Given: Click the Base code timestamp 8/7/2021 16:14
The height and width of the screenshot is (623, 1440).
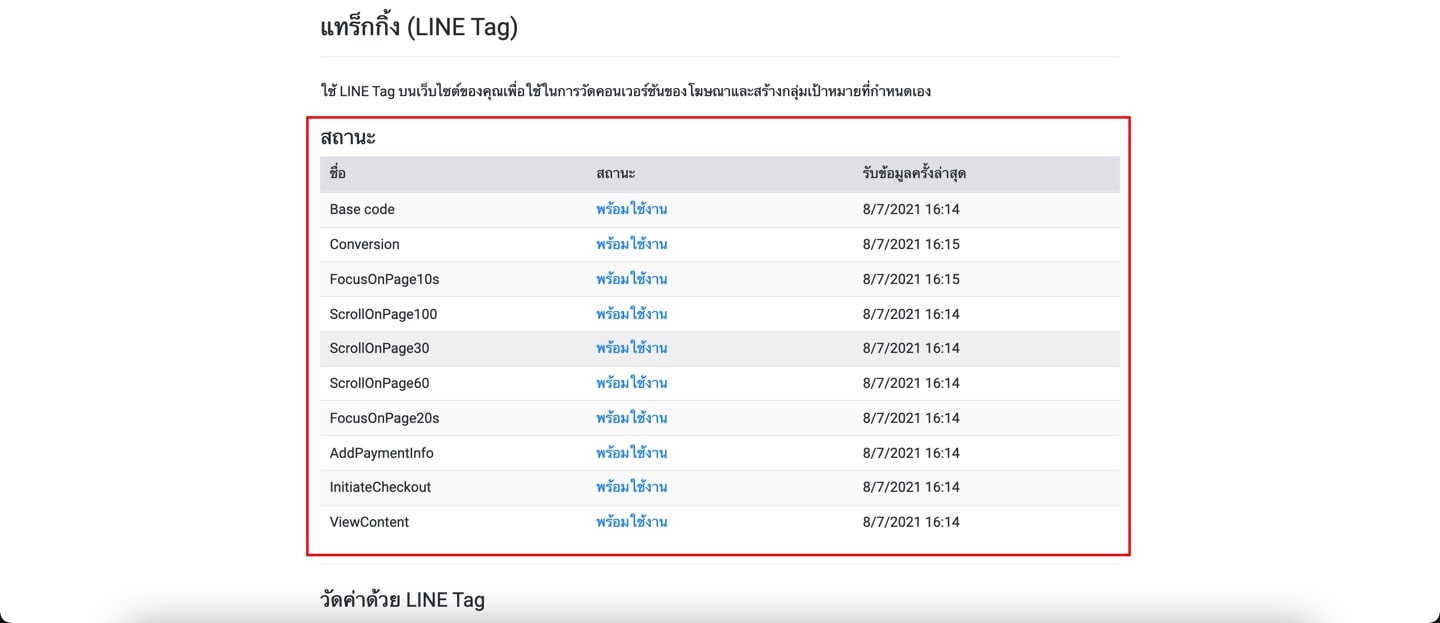Looking at the screenshot, I should 911,209.
